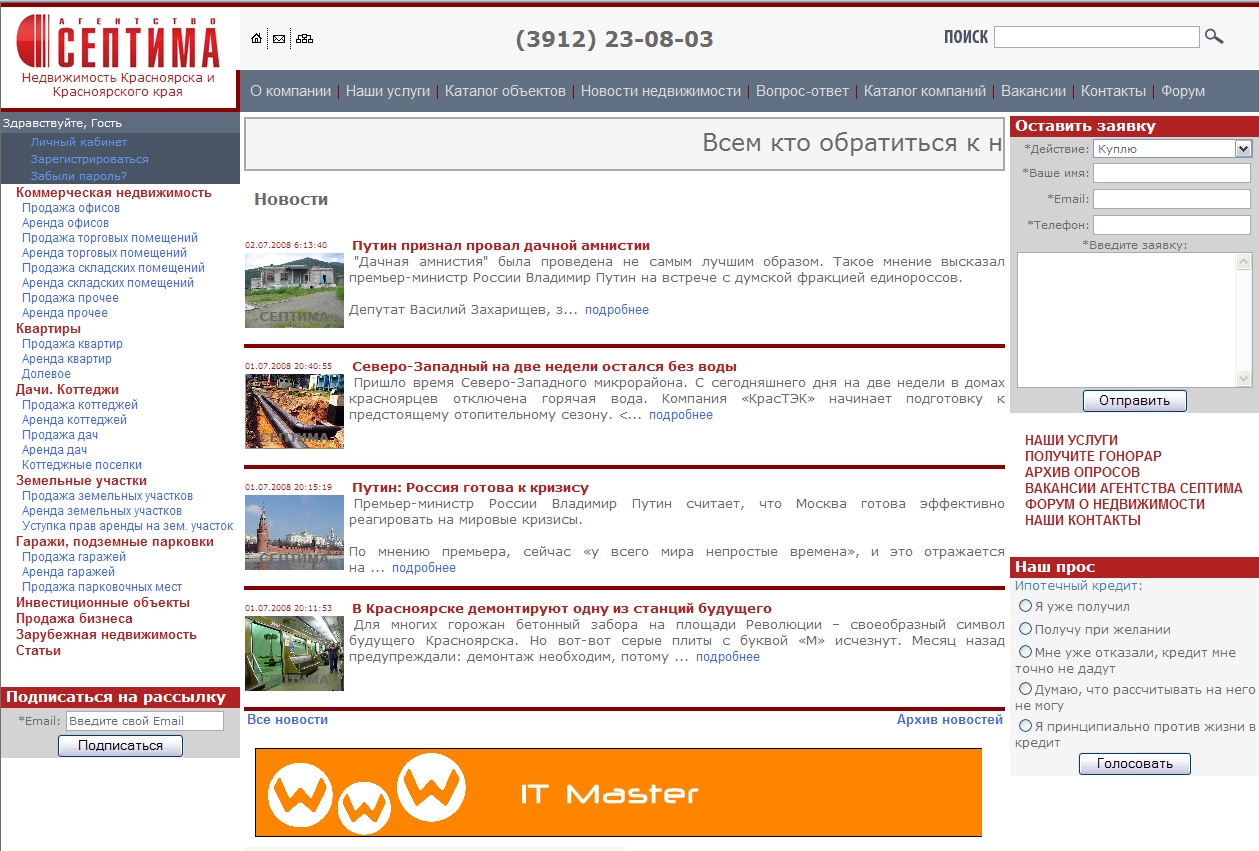Click 'Голосовать' to submit the poll vote
The width and height of the screenshot is (1259, 851).
pyautogui.click(x=1134, y=763)
